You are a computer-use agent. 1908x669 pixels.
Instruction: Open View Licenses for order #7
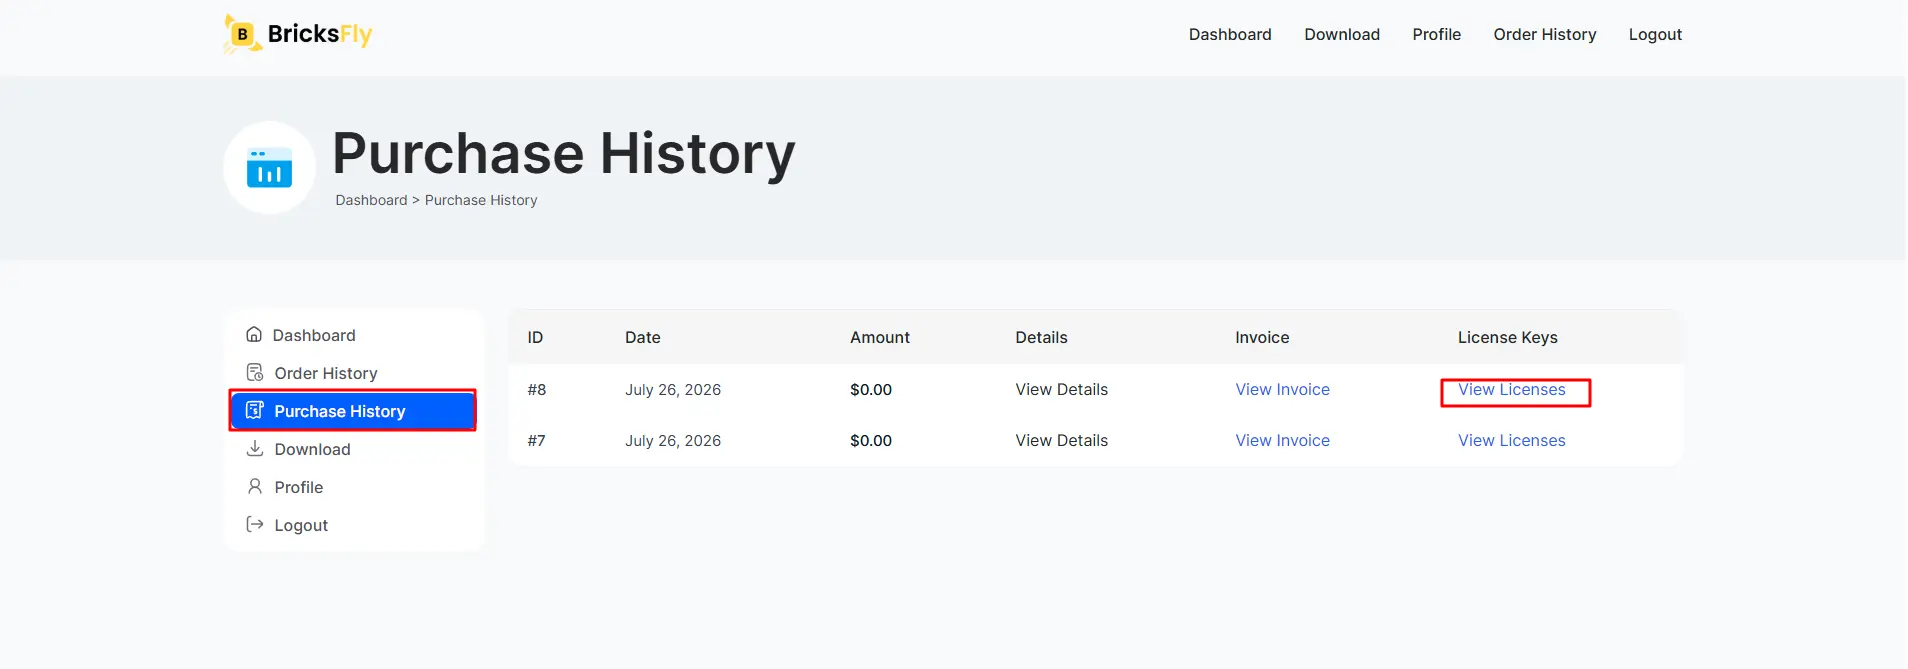[x=1511, y=440]
